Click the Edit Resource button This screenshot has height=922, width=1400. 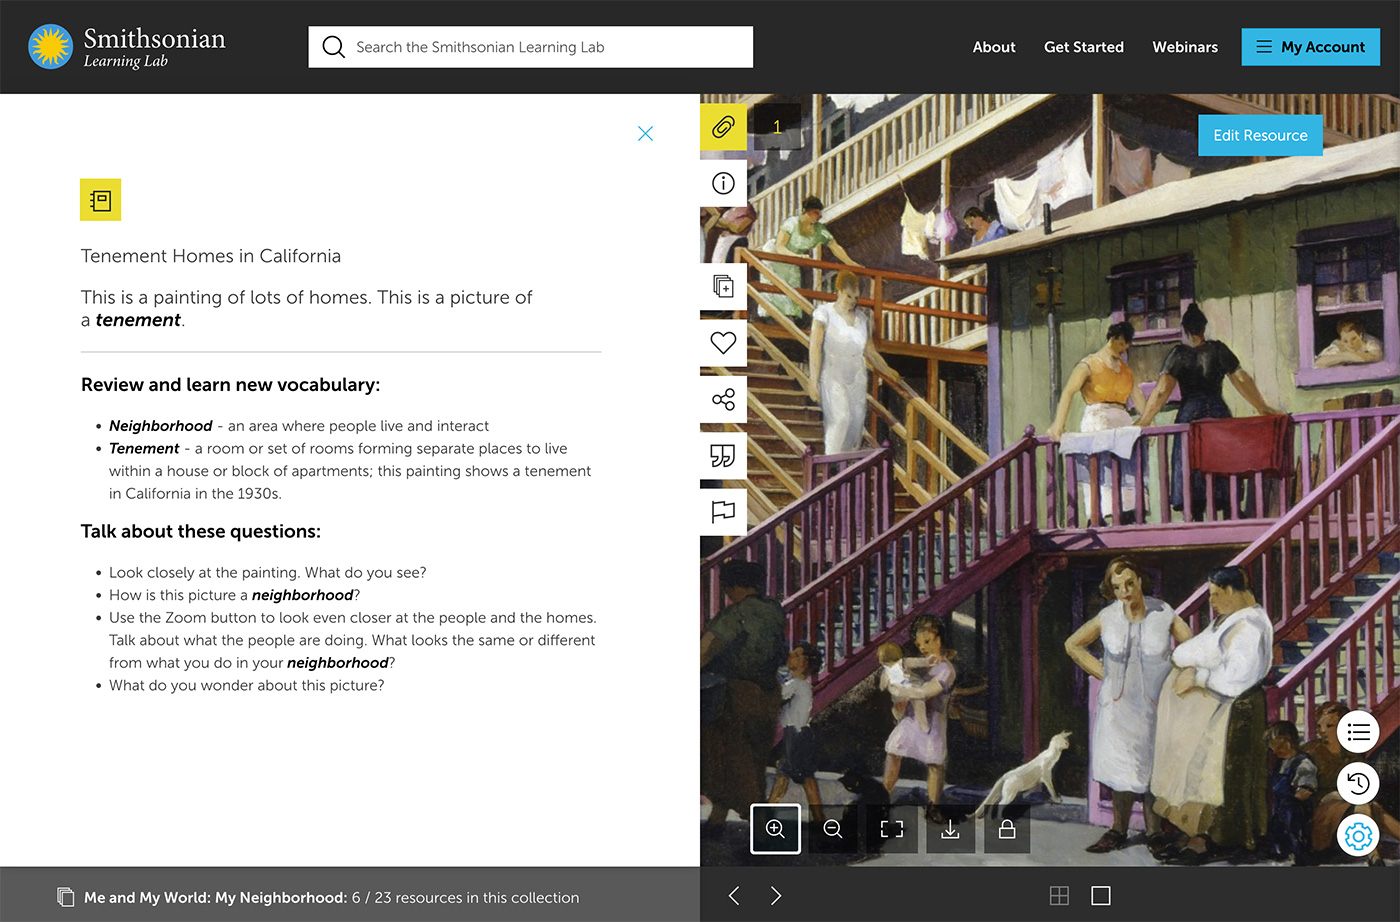pyautogui.click(x=1260, y=135)
